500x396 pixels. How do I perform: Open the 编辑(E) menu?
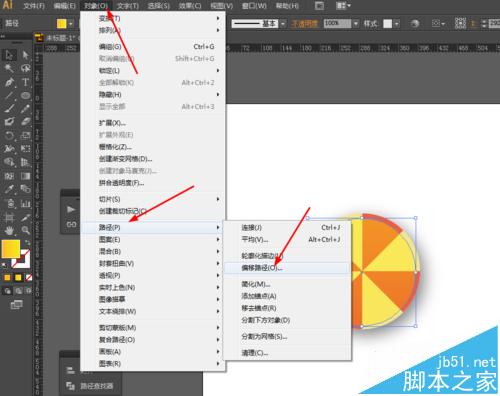(x=65, y=6)
